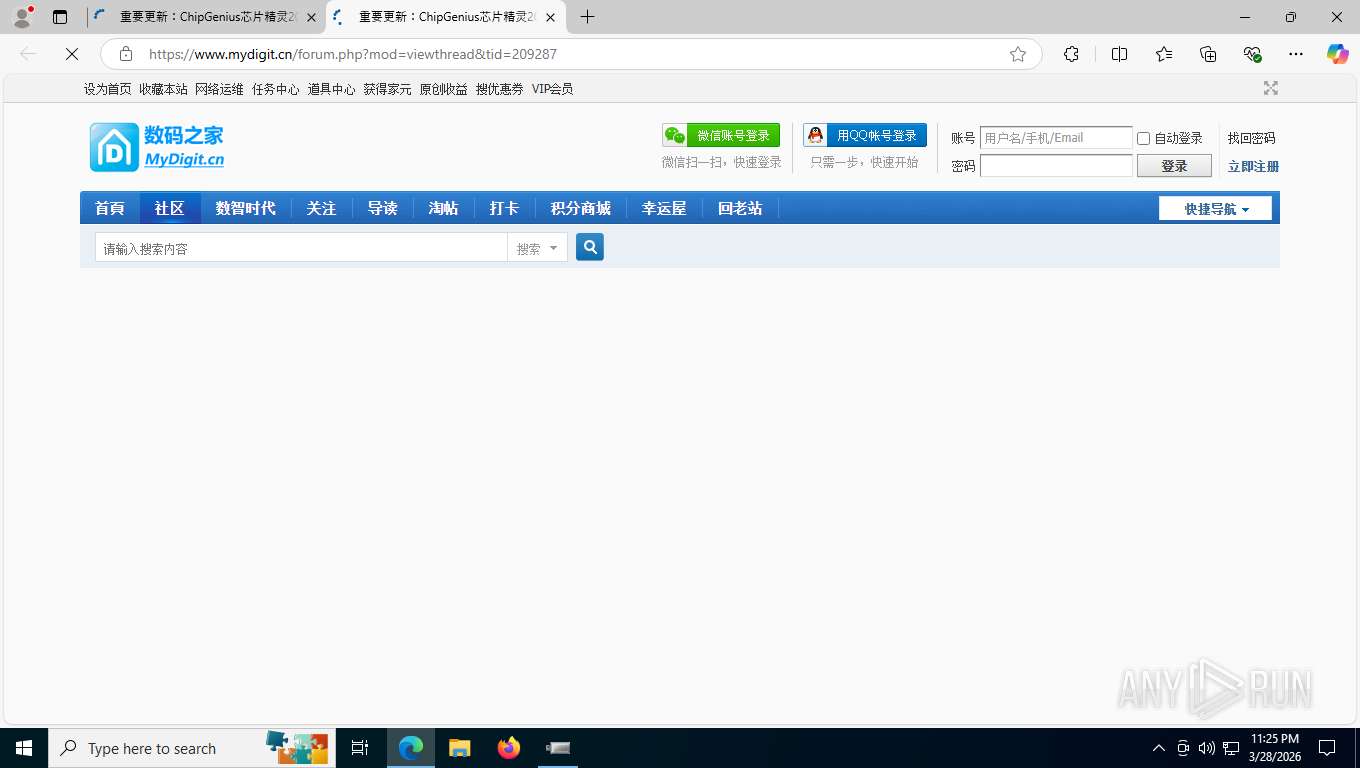Viewport: 1360px width, 768px height.
Task: Click the 立即注册 link
Action: pos(1253,166)
